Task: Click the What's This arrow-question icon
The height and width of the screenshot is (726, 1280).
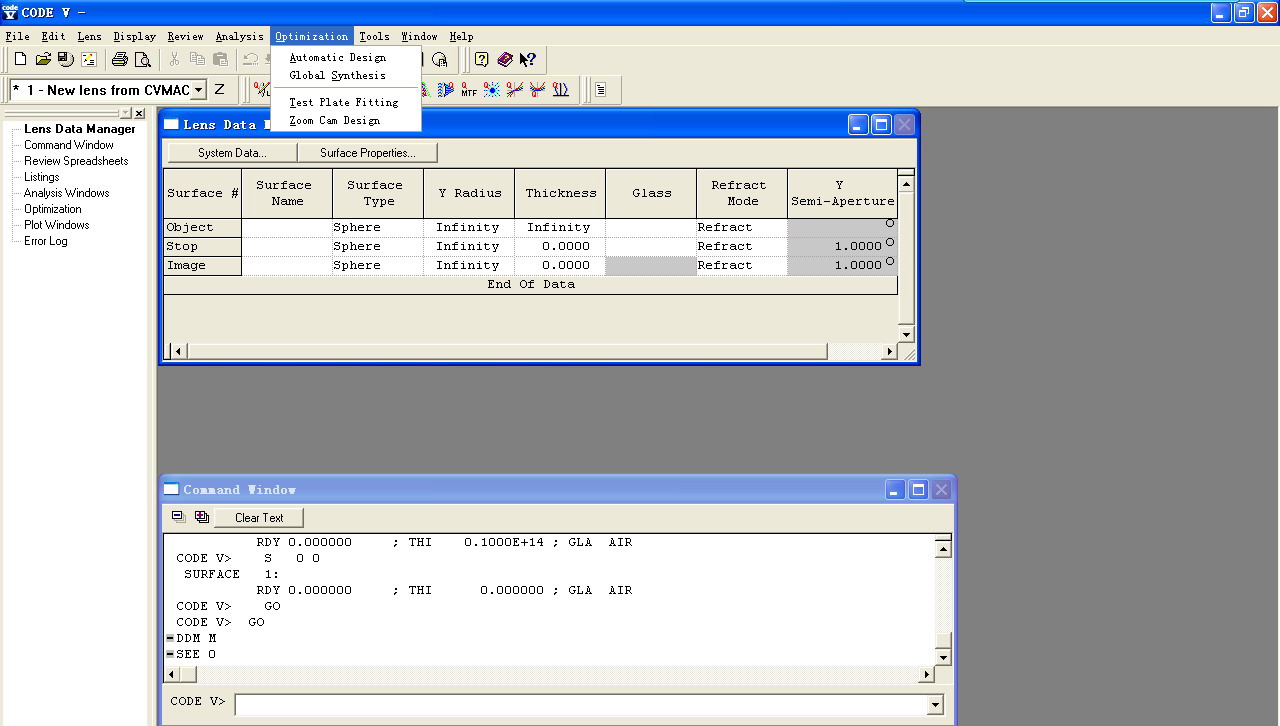Action: 528,60
